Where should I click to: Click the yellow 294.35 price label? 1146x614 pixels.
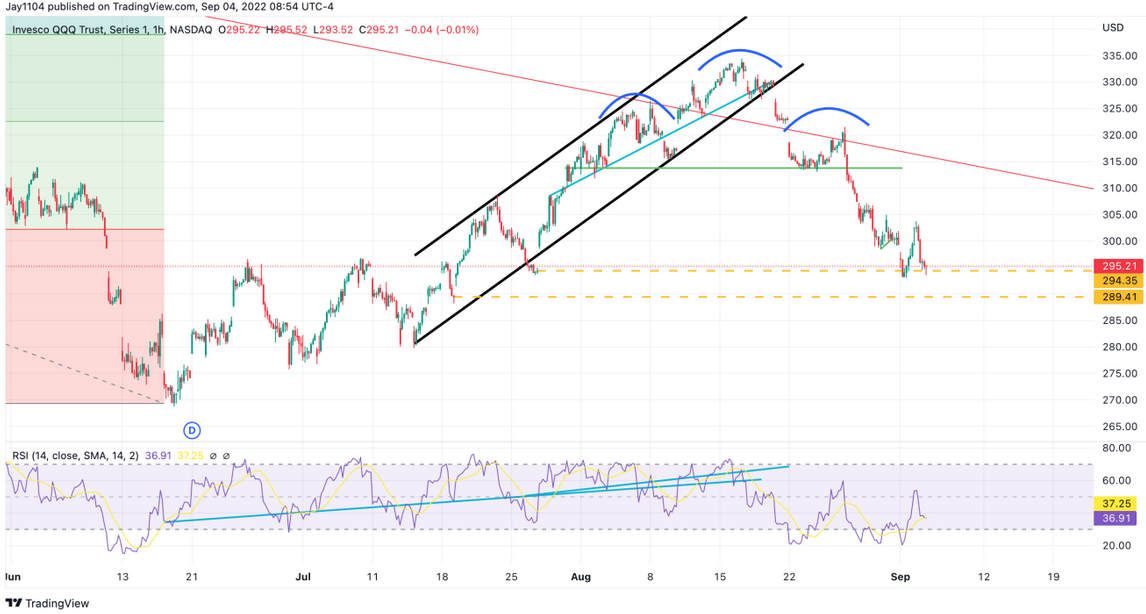tap(1119, 281)
